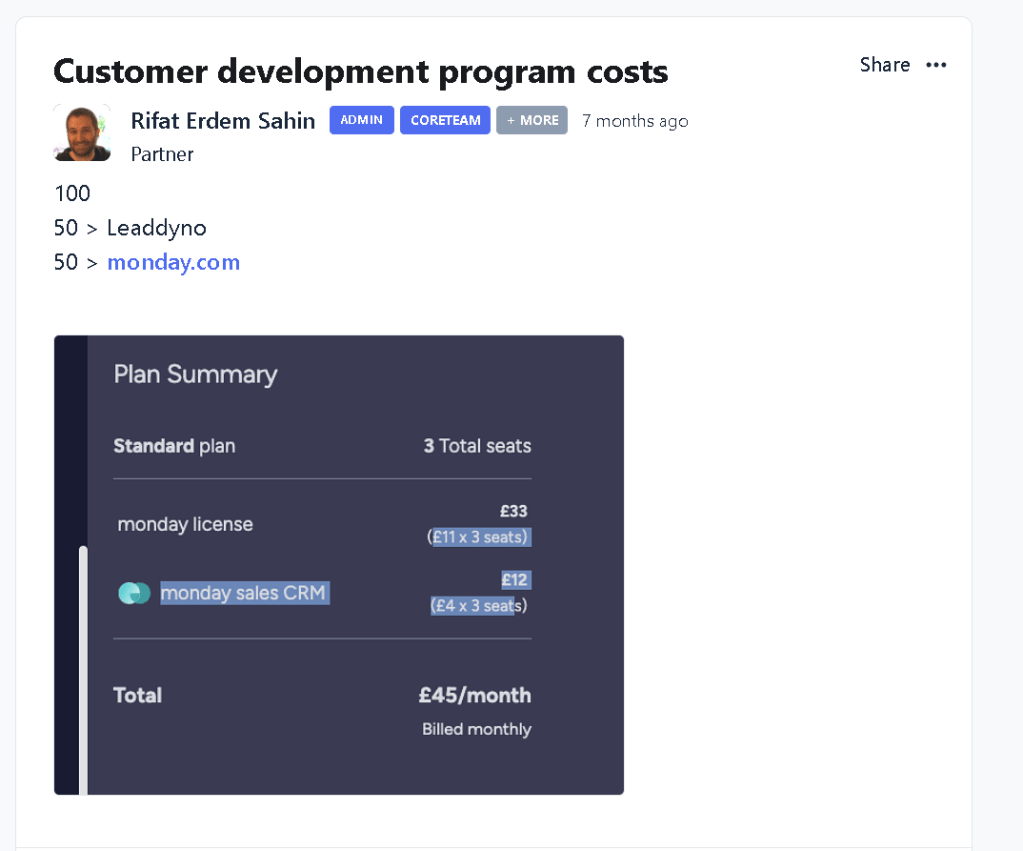Viewport: 1023px width, 851px height.
Task: Click the 7 months ago timestamp
Action: (635, 121)
